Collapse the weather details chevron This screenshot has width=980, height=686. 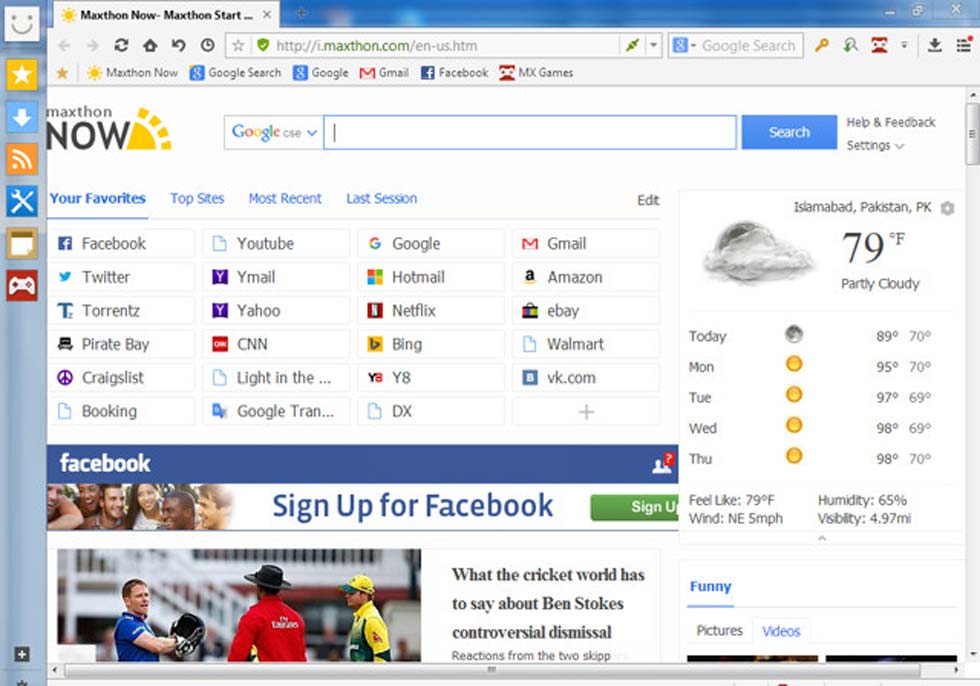point(822,538)
